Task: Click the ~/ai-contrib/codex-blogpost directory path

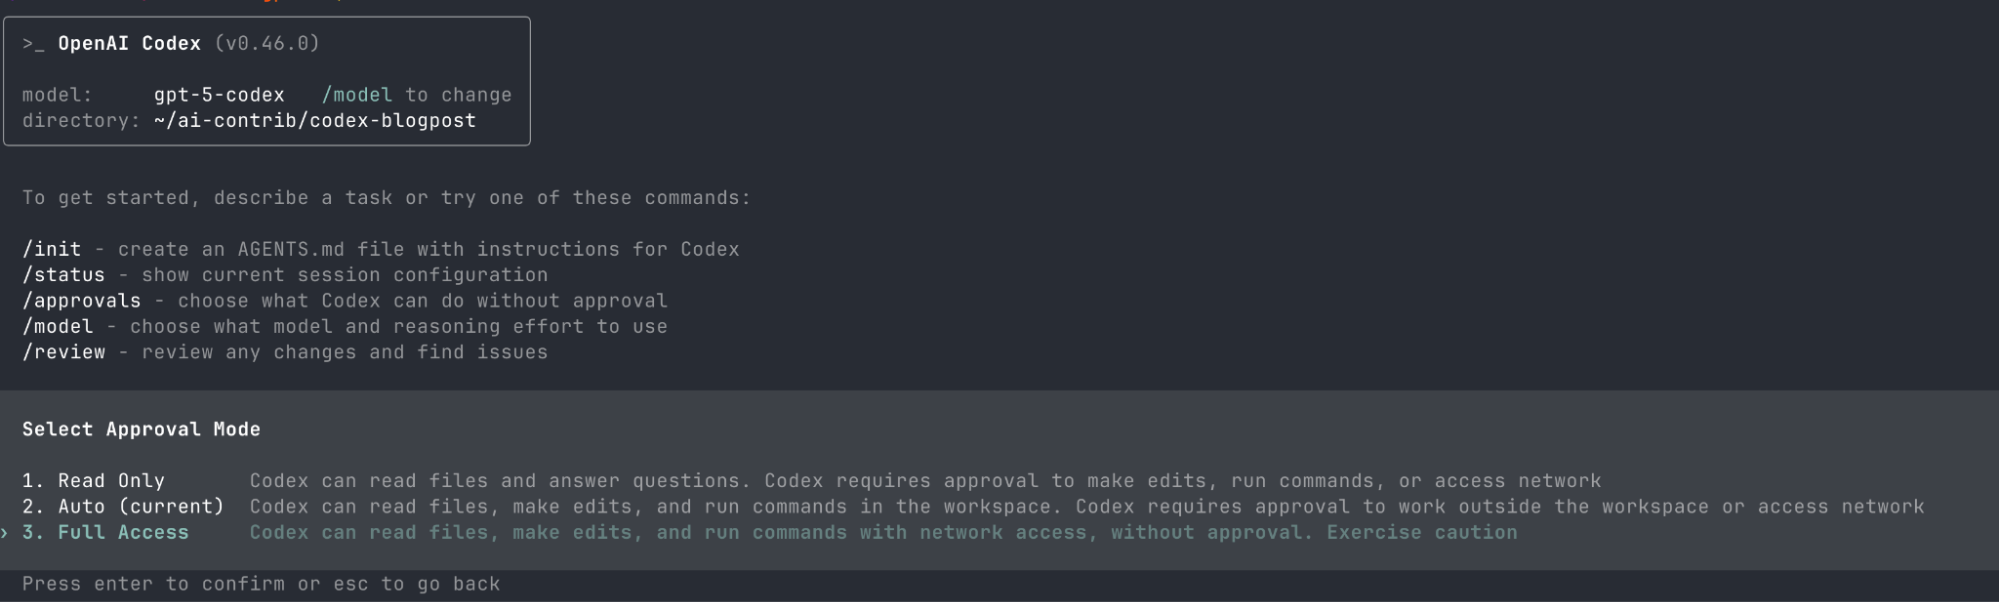Action: [x=315, y=121]
